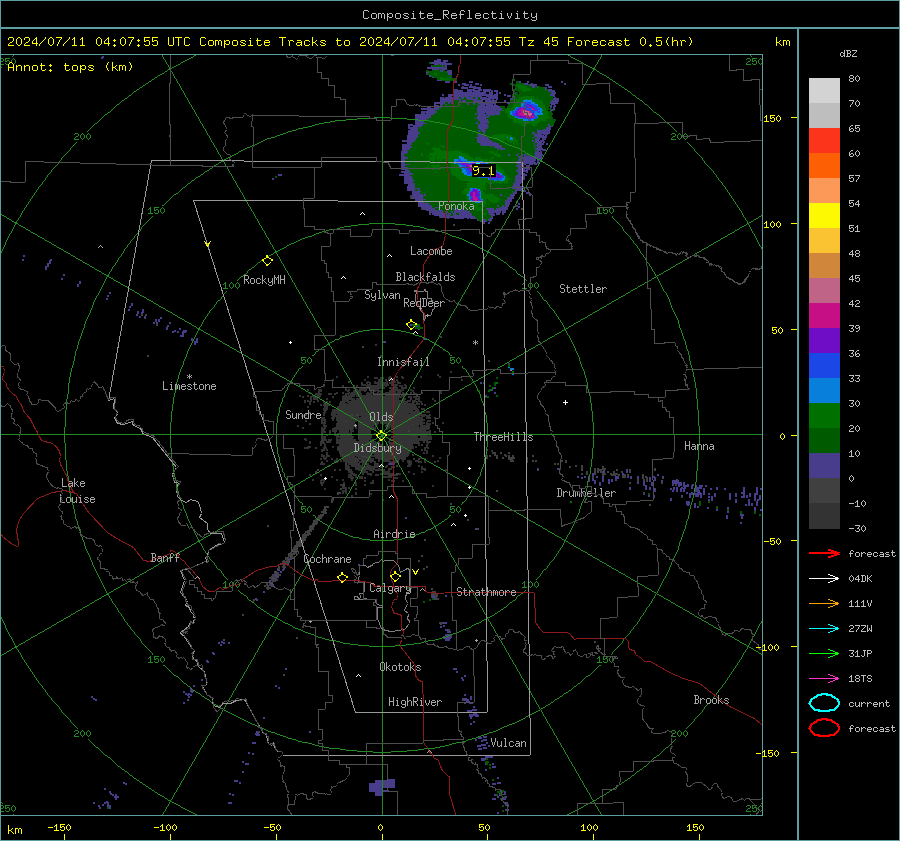
Task: Click the Lacombe town label
Action: point(431,251)
